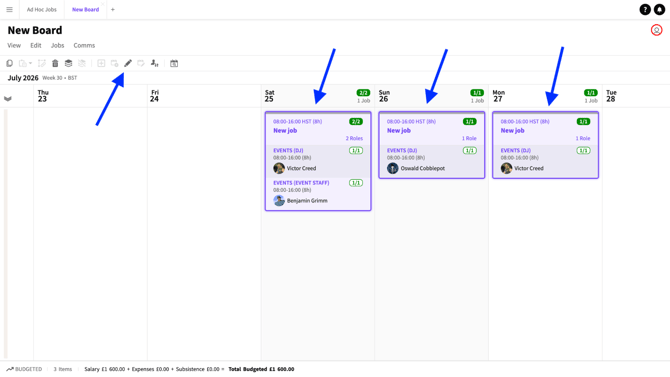Click 1 Role label on Sunday job
670x377 pixels.
[469, 138]
